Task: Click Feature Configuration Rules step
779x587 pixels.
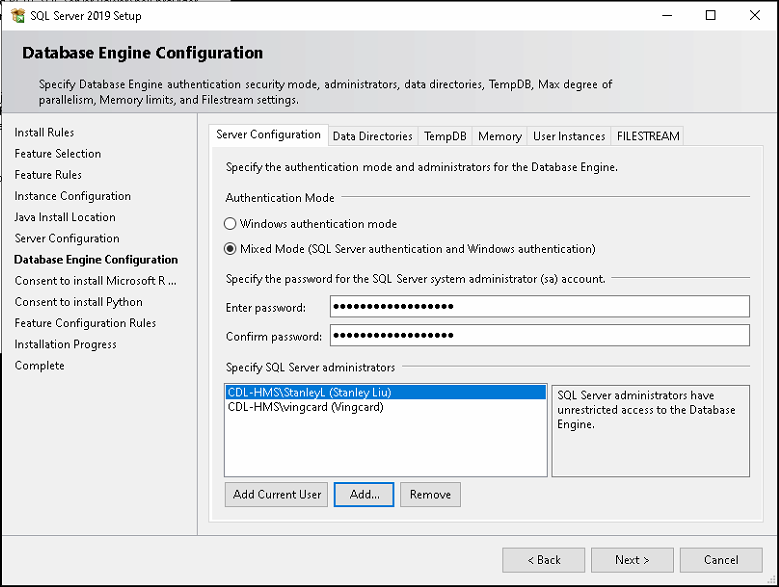Action: pos(85,323)
